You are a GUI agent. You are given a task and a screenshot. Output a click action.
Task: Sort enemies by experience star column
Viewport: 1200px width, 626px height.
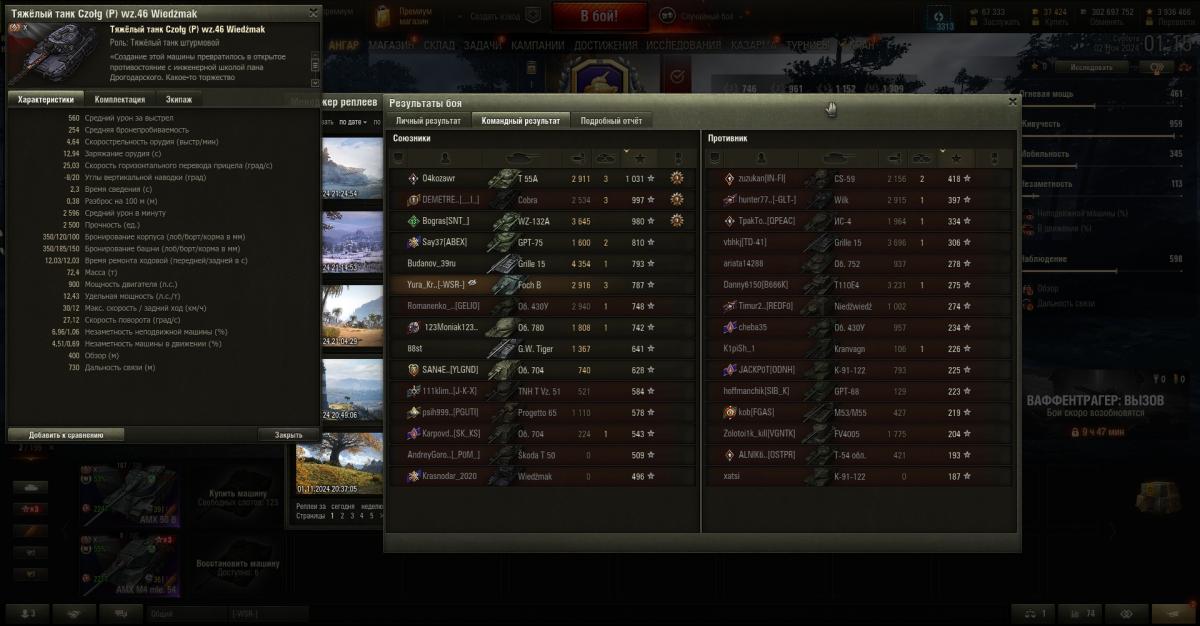(956, 158)
